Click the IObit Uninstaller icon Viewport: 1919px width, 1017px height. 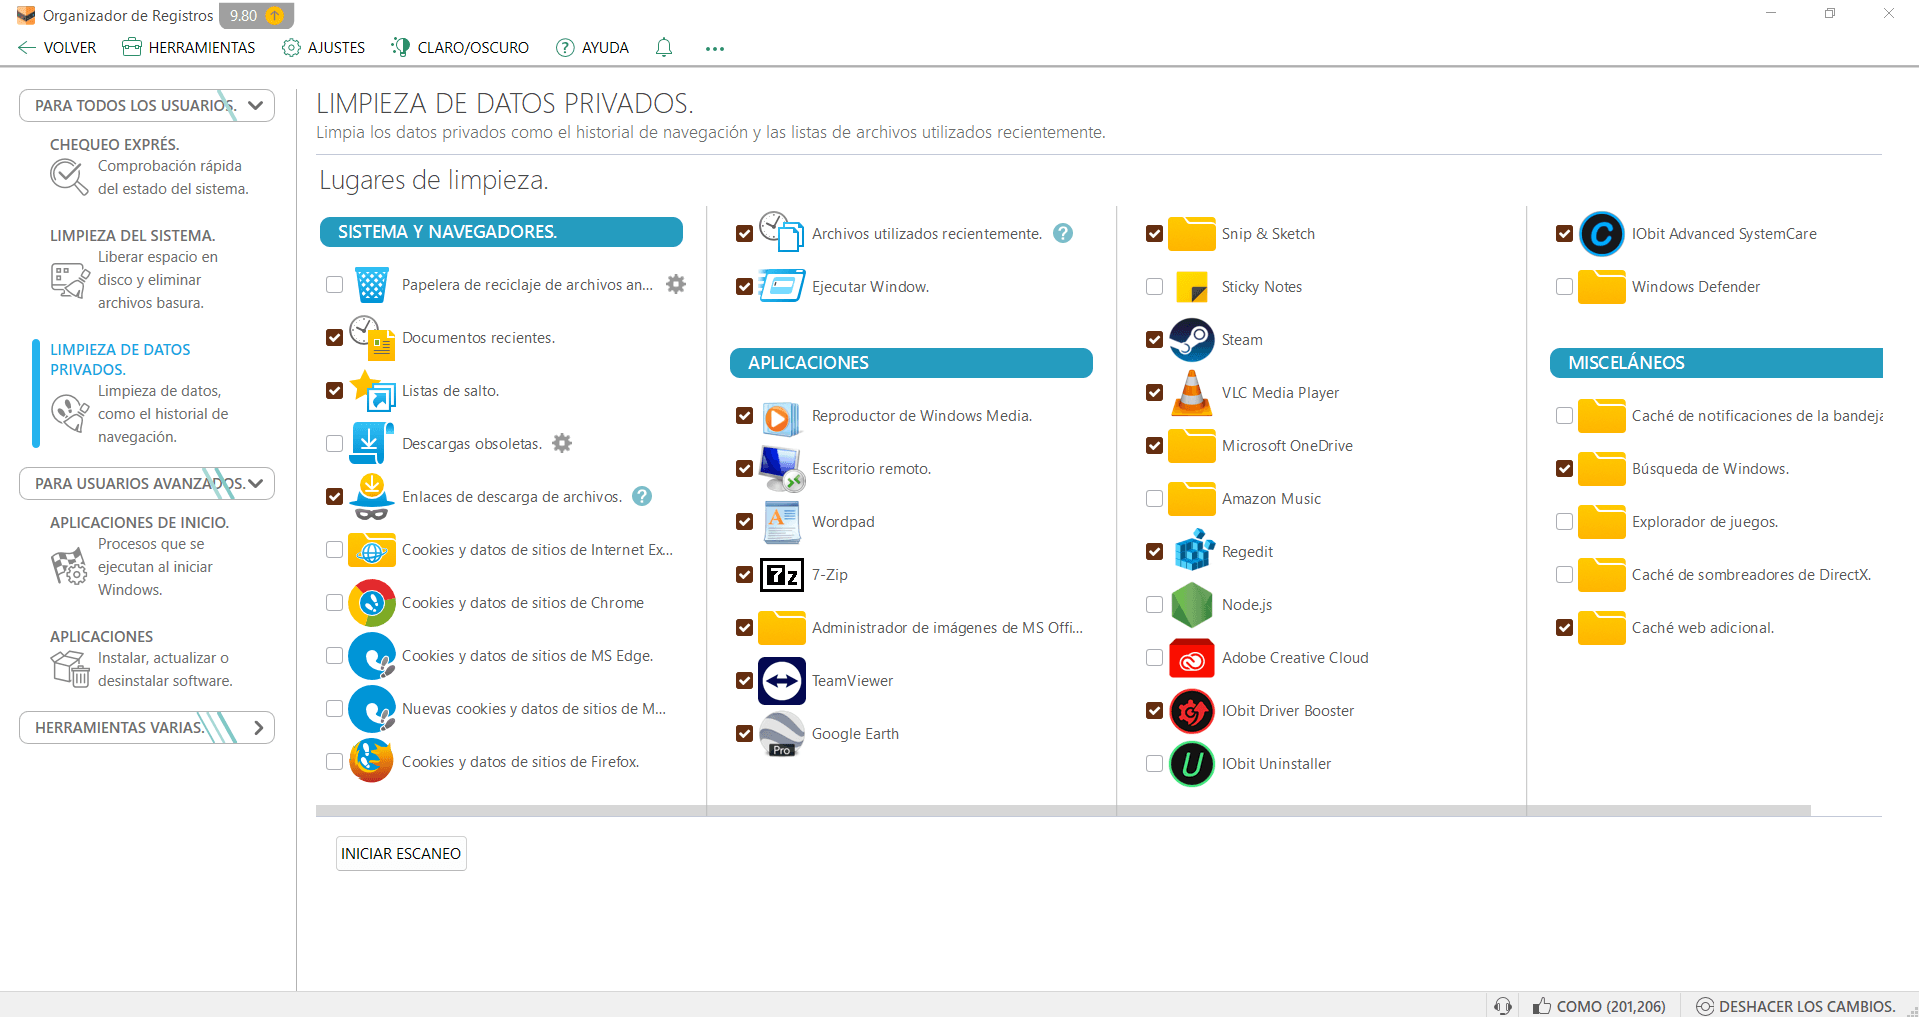(1192, 764)
